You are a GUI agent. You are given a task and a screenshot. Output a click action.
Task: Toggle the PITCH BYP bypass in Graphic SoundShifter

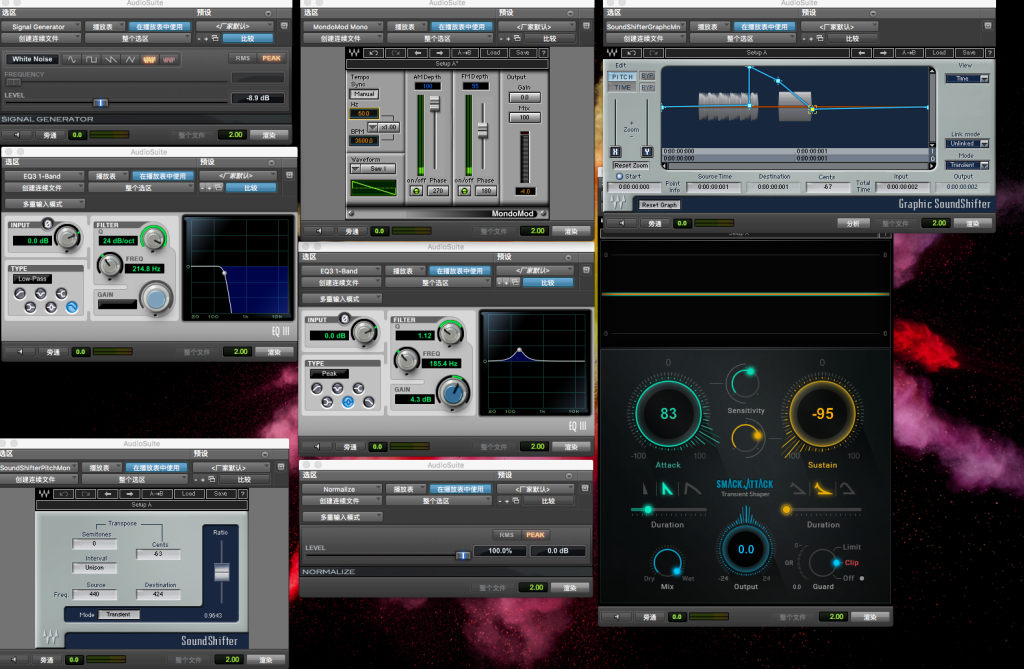click(x=647, y=76)
